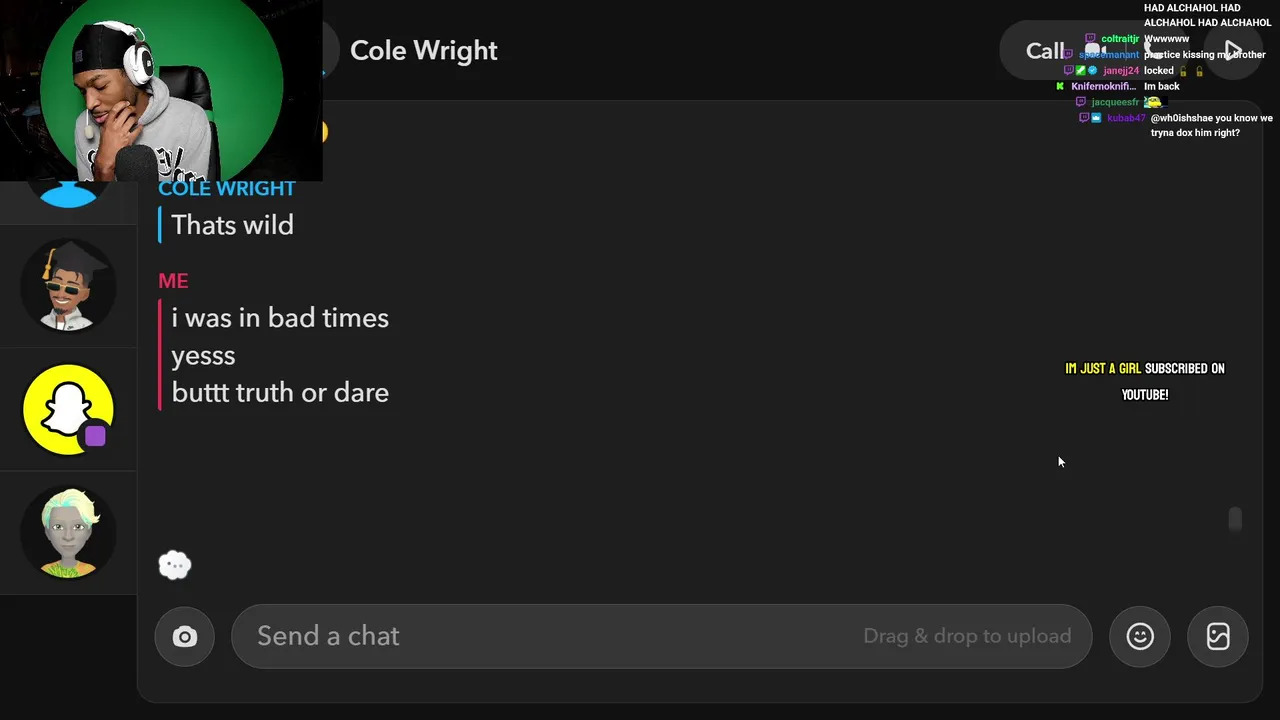Image resolution: width=1280 pixels, height=720 pixels.
Task: Open the sticker and media picker icon
Action: pyautogui.click(x=1218, y=637)
